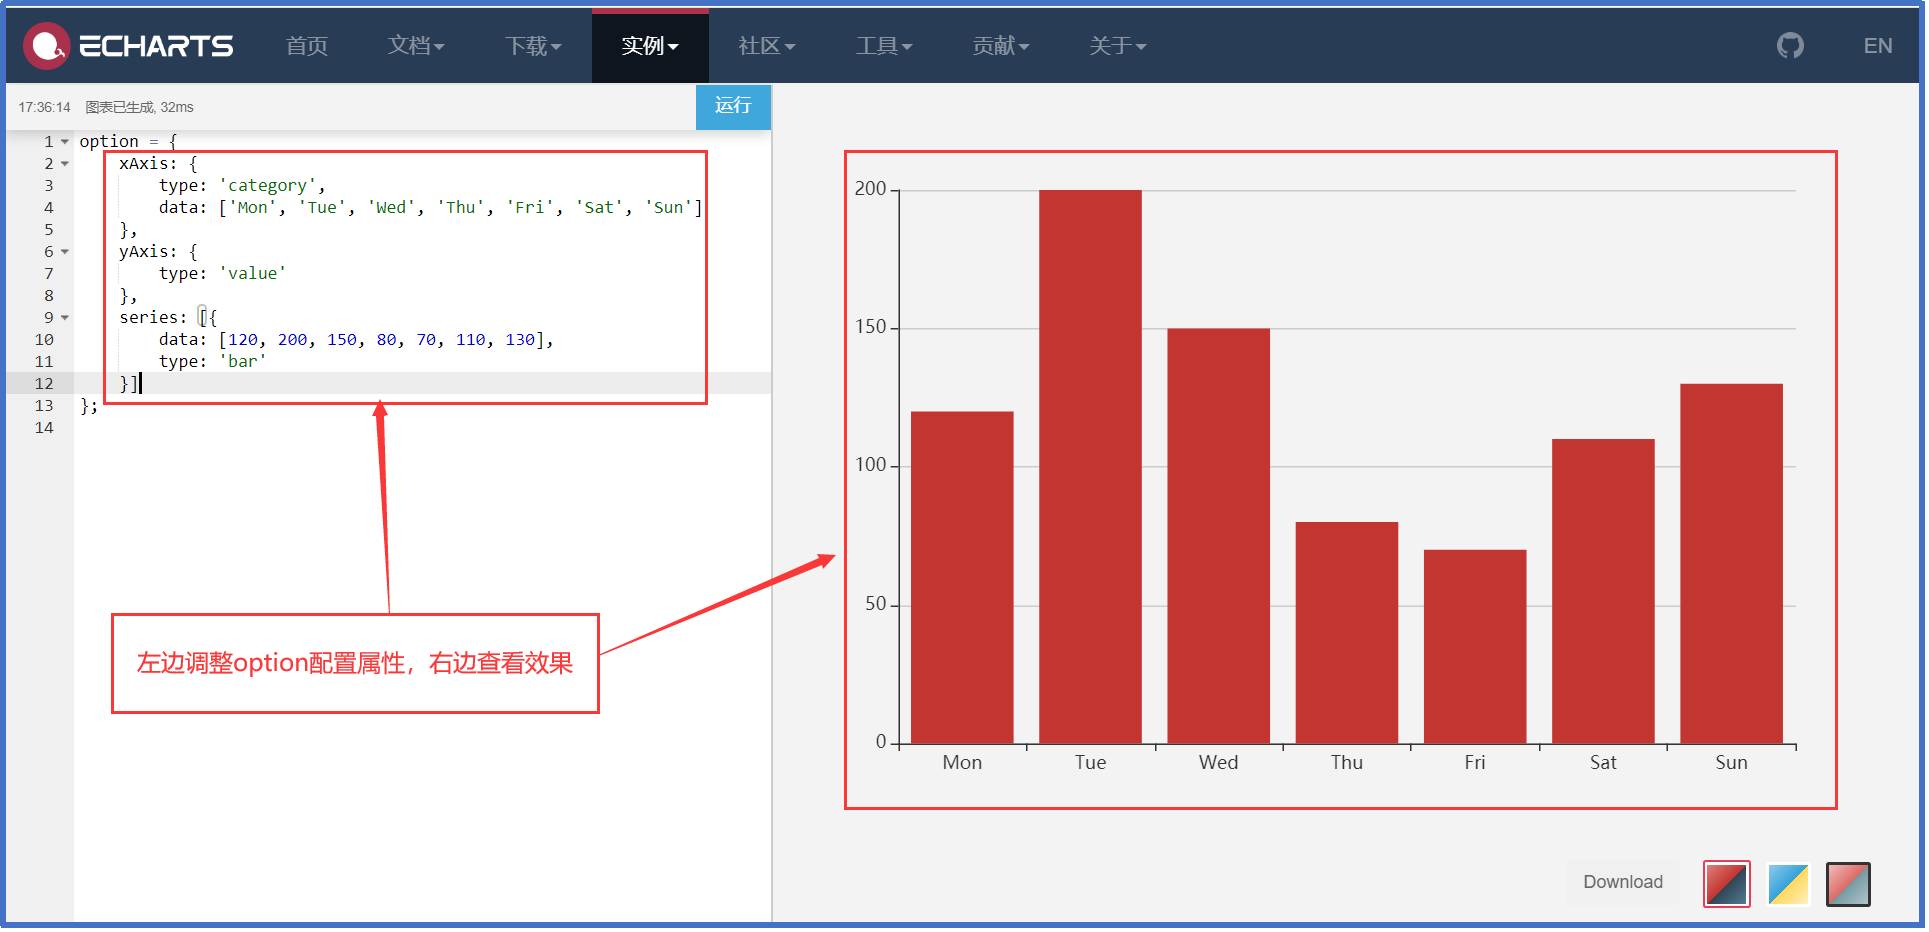Click the Mon bar in the chart
This screenshot has height=932, width=1929.
pyautogui.click(x=962, y=578)
